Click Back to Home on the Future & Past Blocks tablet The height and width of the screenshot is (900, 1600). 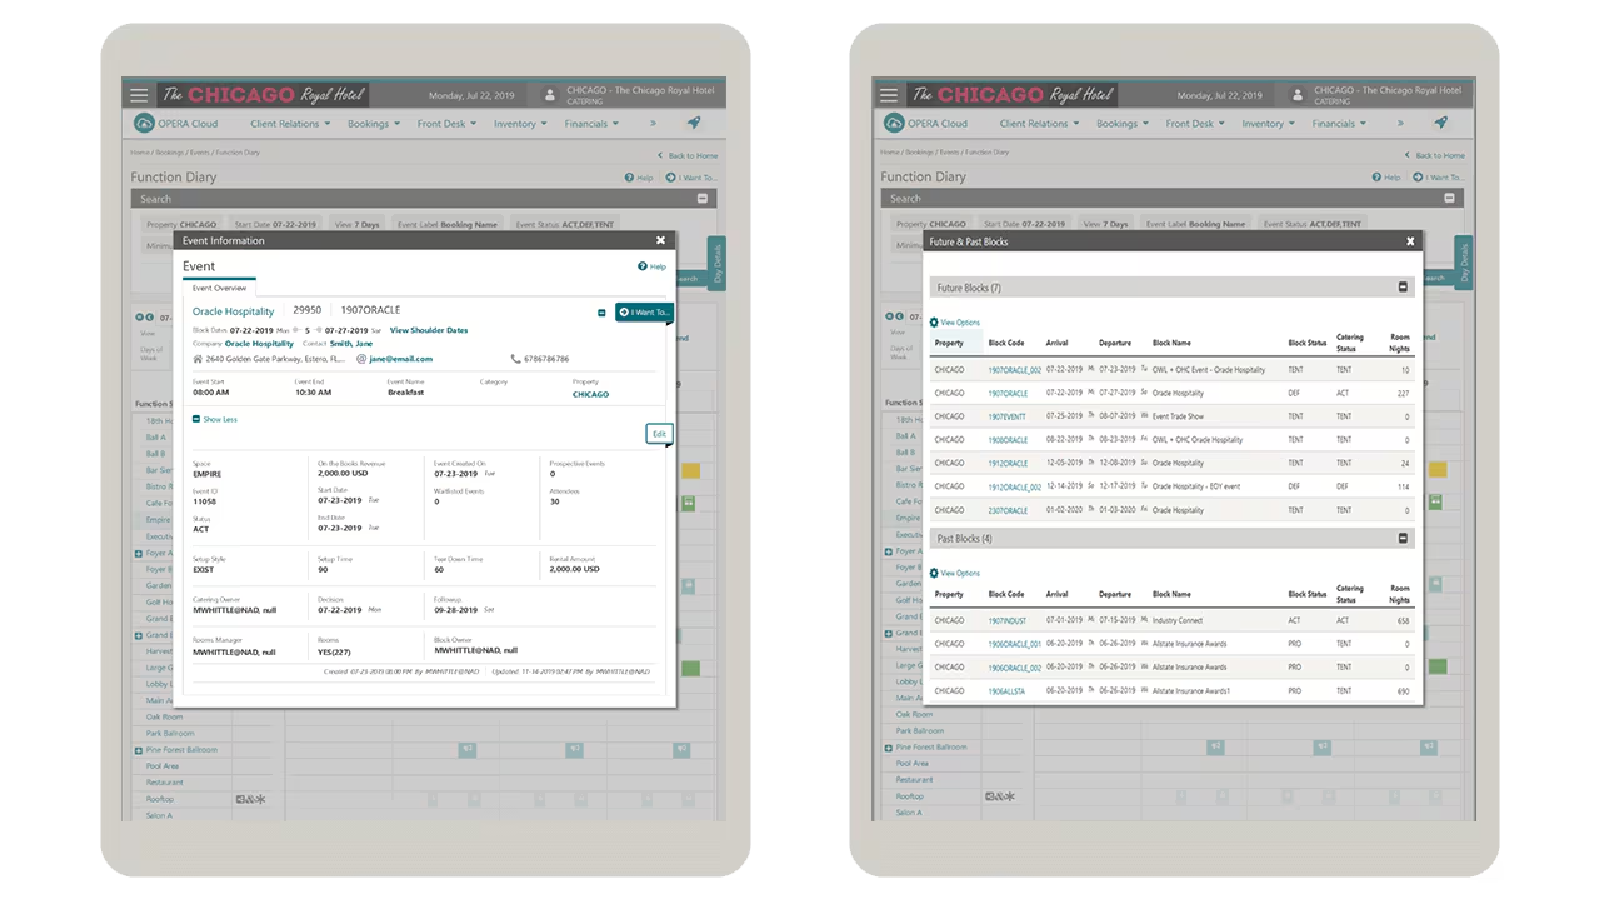click(x=1435, y=156)
